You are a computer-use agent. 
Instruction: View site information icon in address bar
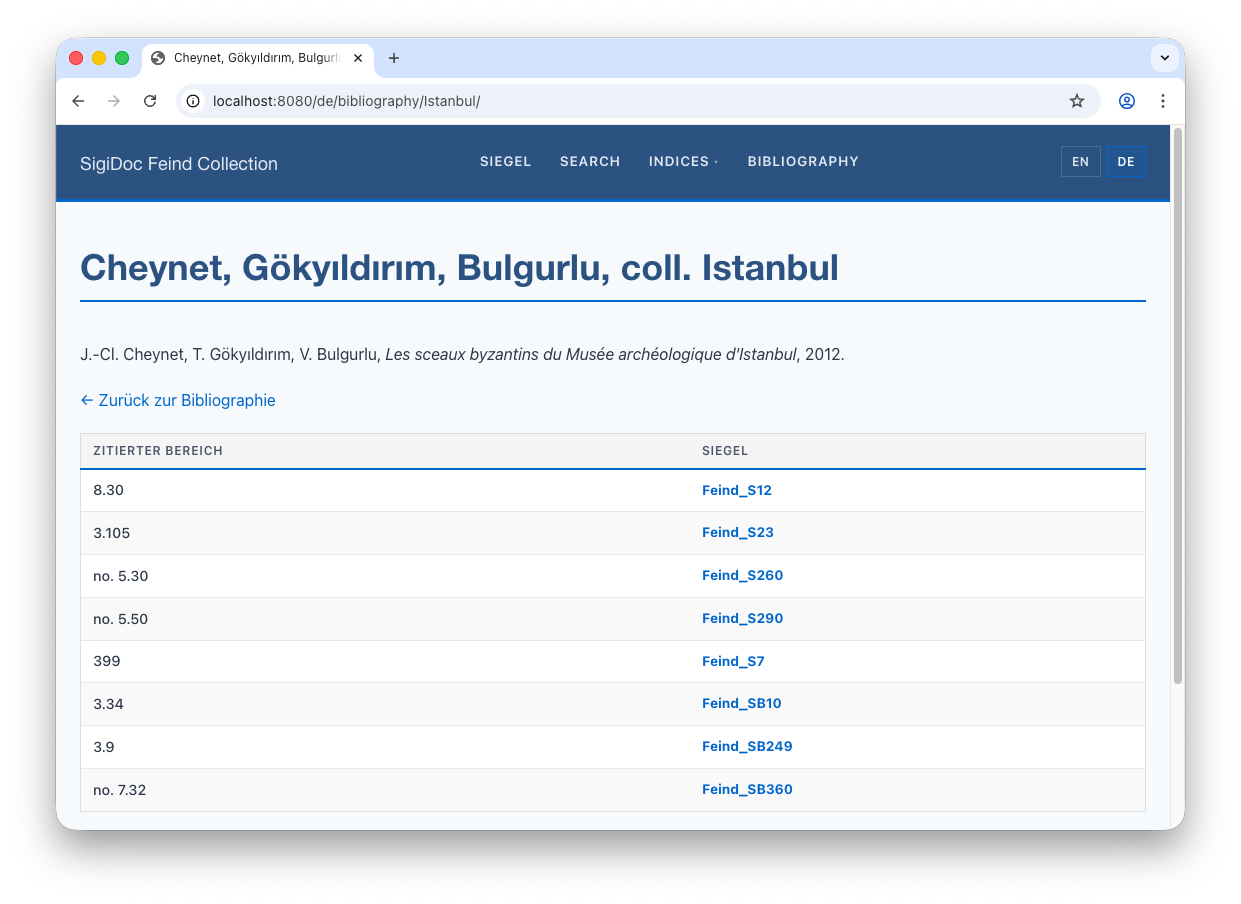pos(194,101)
